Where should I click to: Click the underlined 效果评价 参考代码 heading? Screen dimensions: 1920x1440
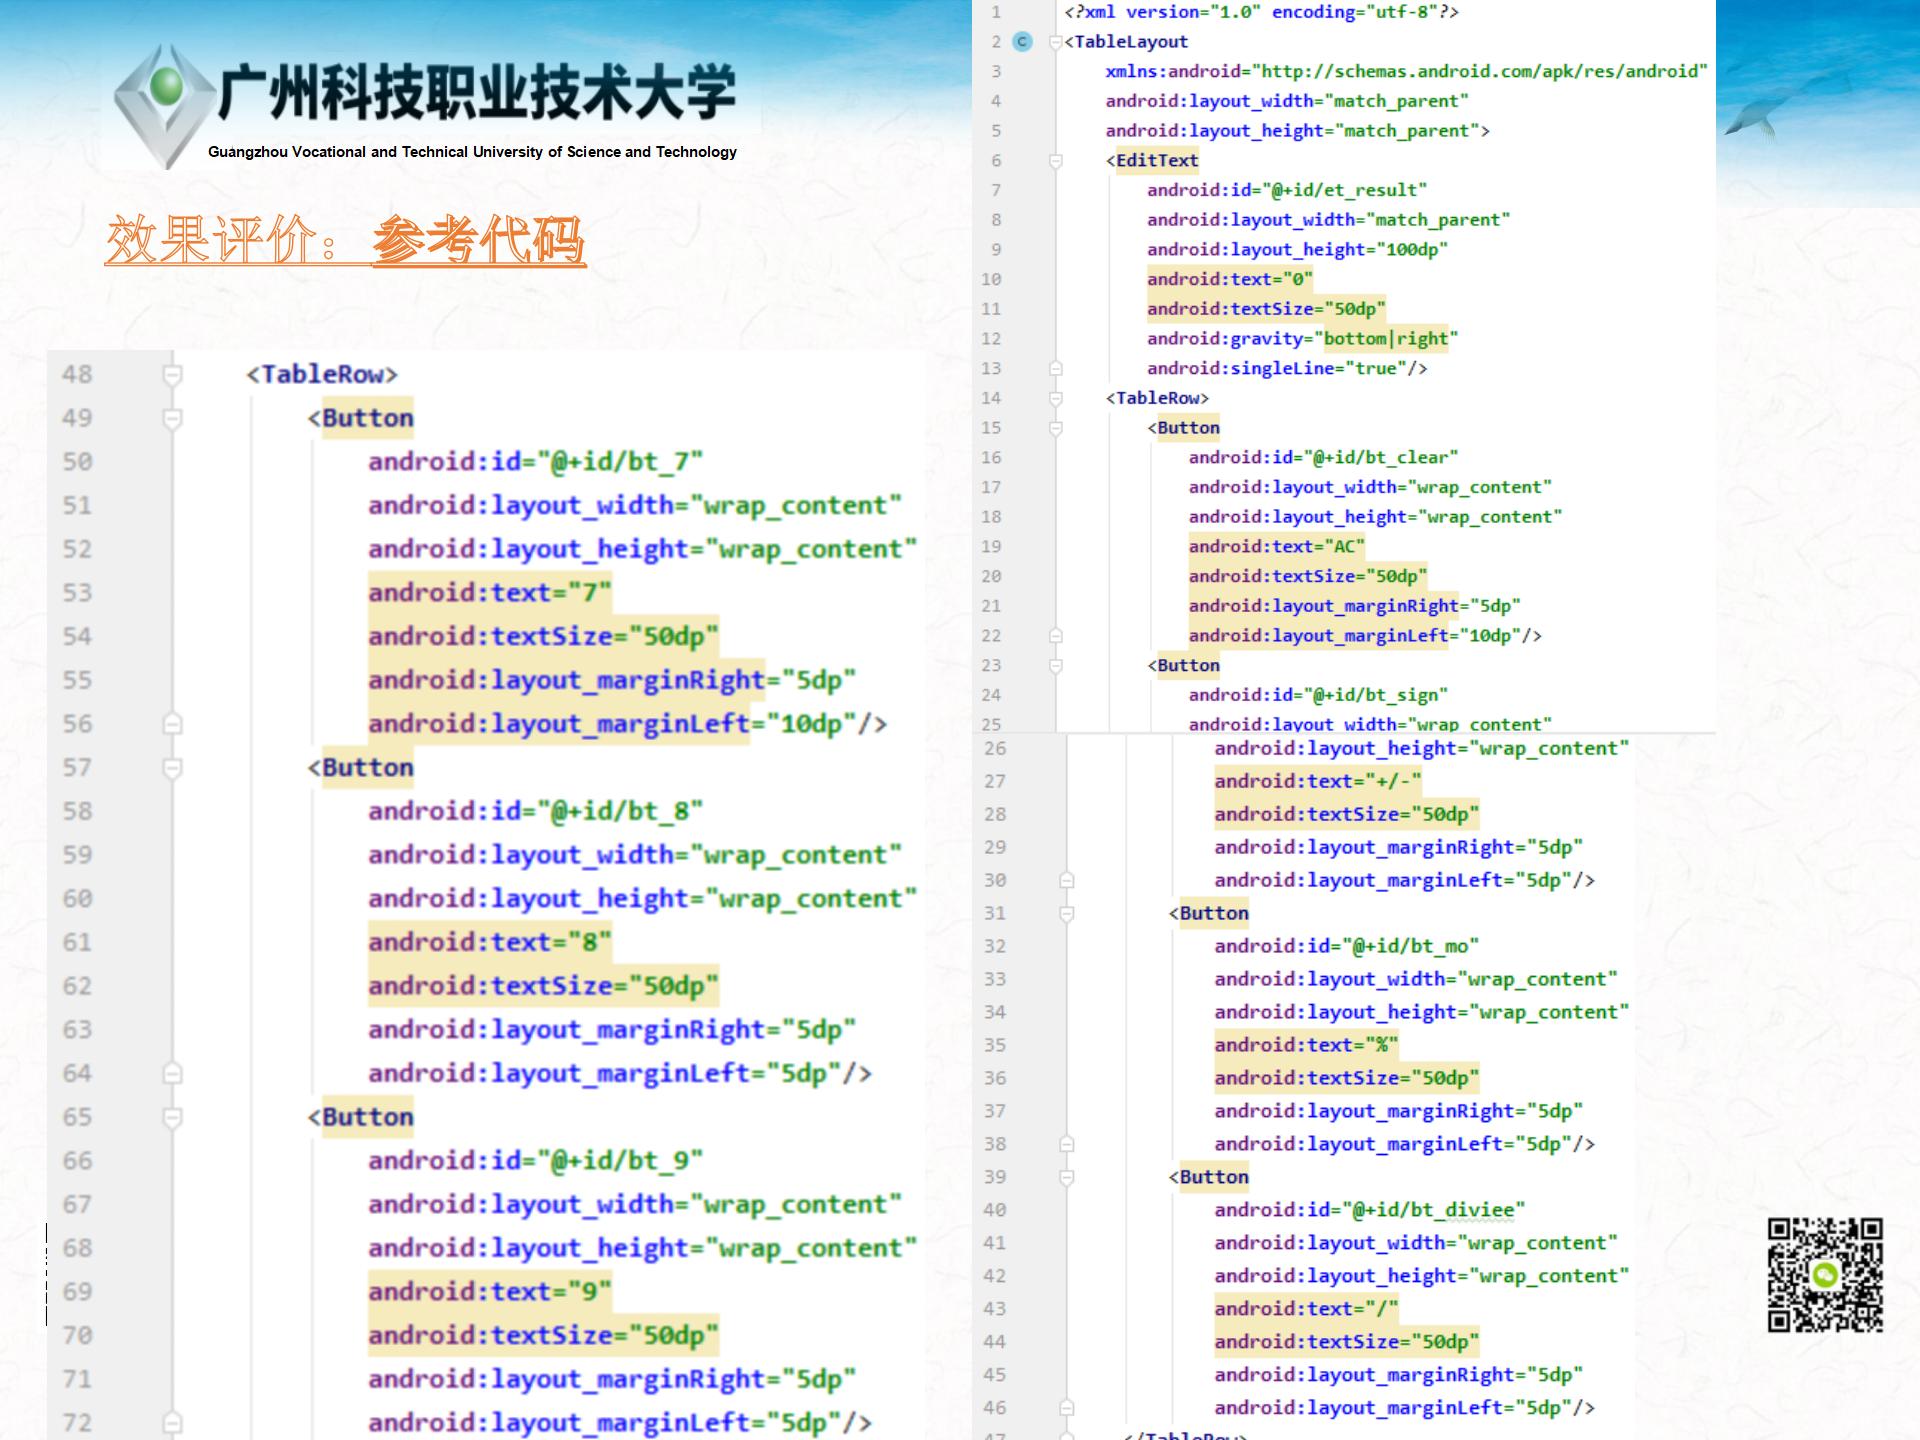345,240
